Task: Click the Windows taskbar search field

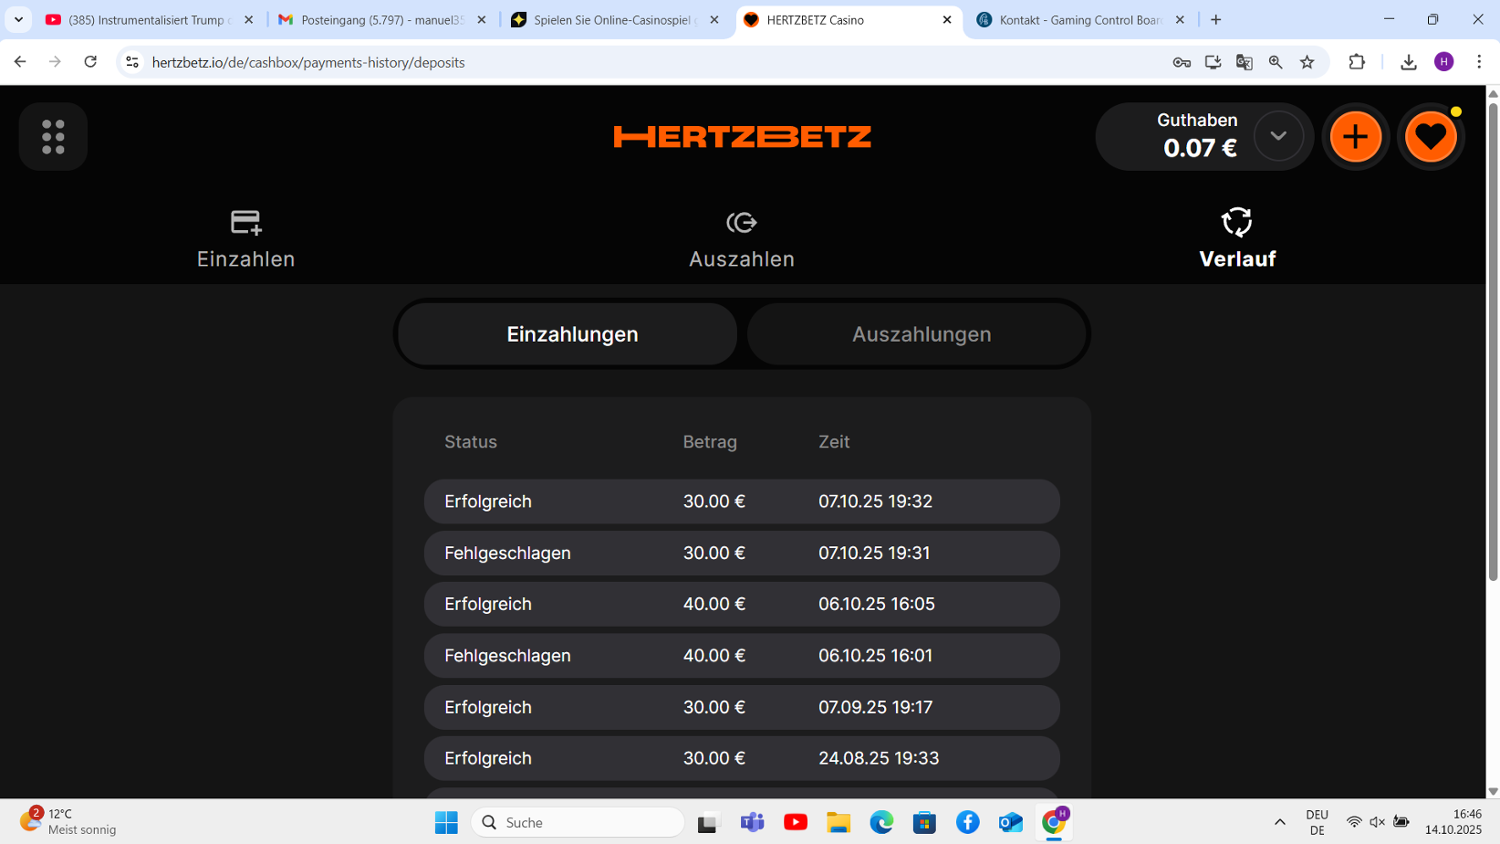Action: point(578,822)
